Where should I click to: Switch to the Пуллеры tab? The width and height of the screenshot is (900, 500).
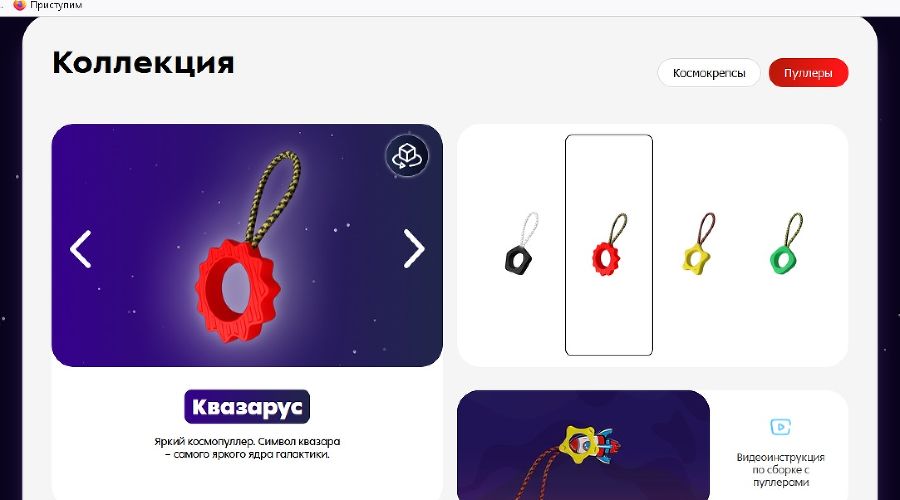[x=808, y=73]
